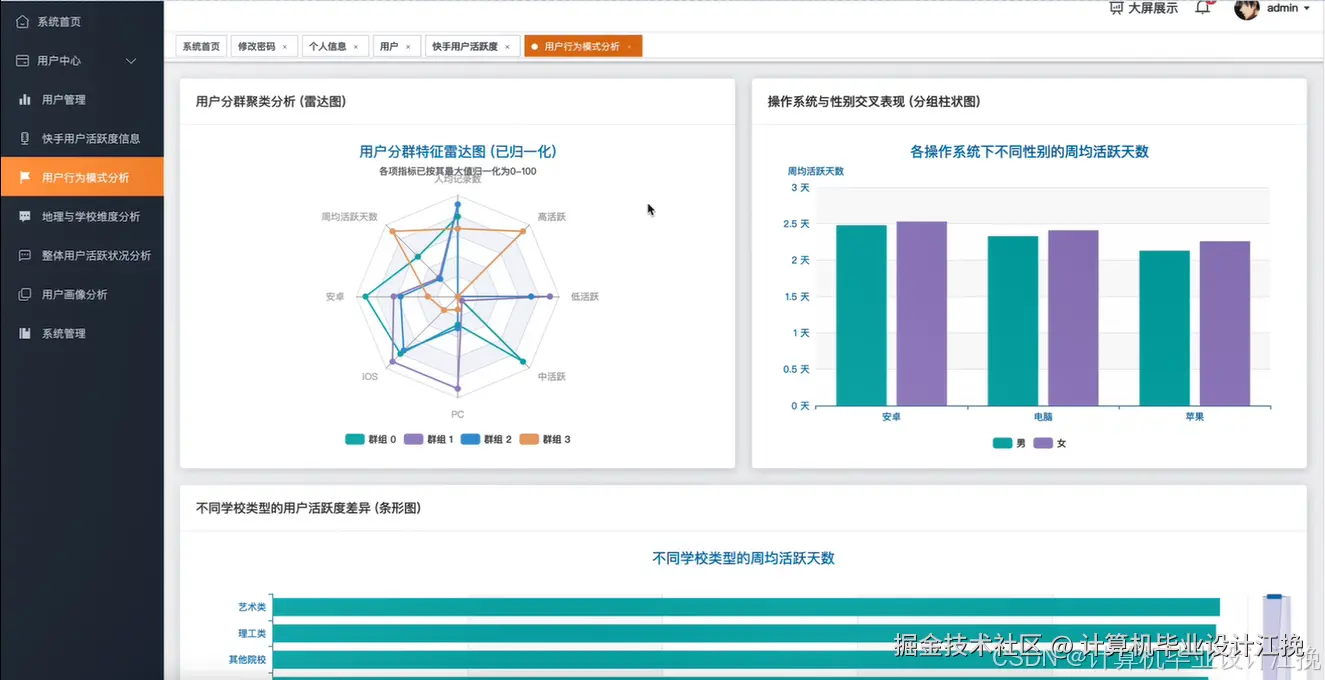Click the 低活跃 radar axis label
The height and width of the screenshot is (680, 1325).
pos(584,297)
